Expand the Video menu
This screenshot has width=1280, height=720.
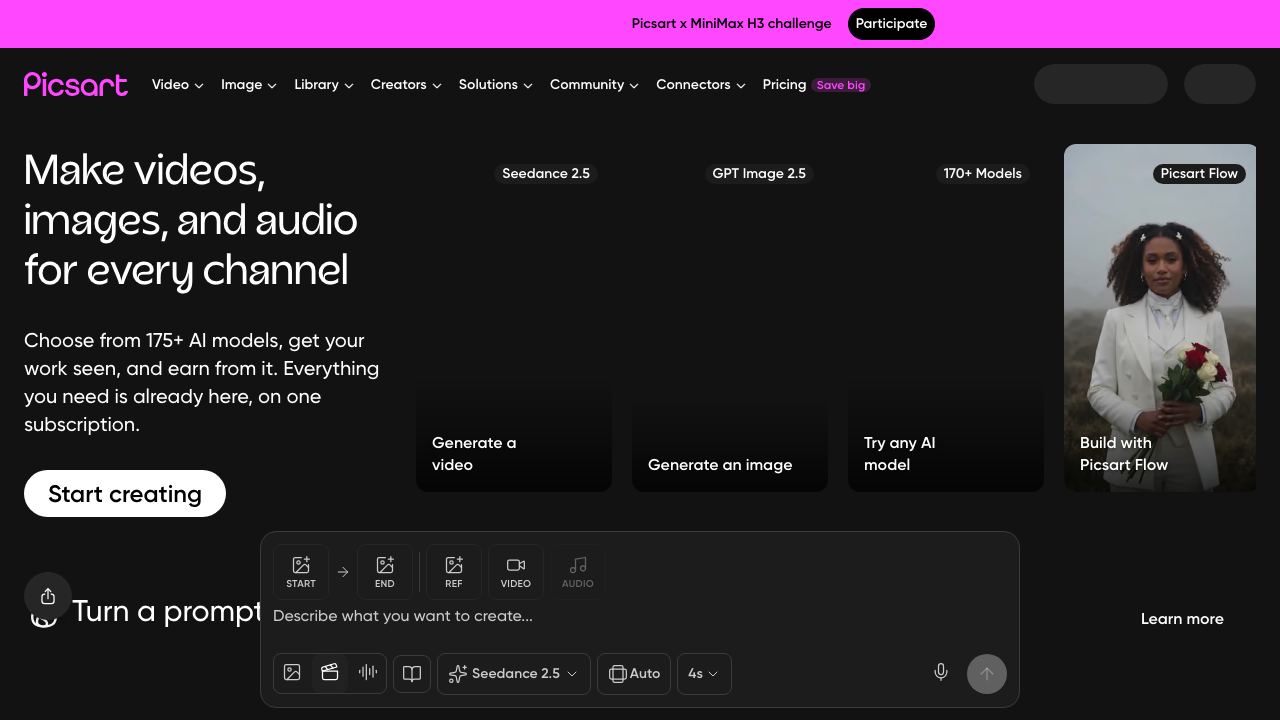pos(178,85)
